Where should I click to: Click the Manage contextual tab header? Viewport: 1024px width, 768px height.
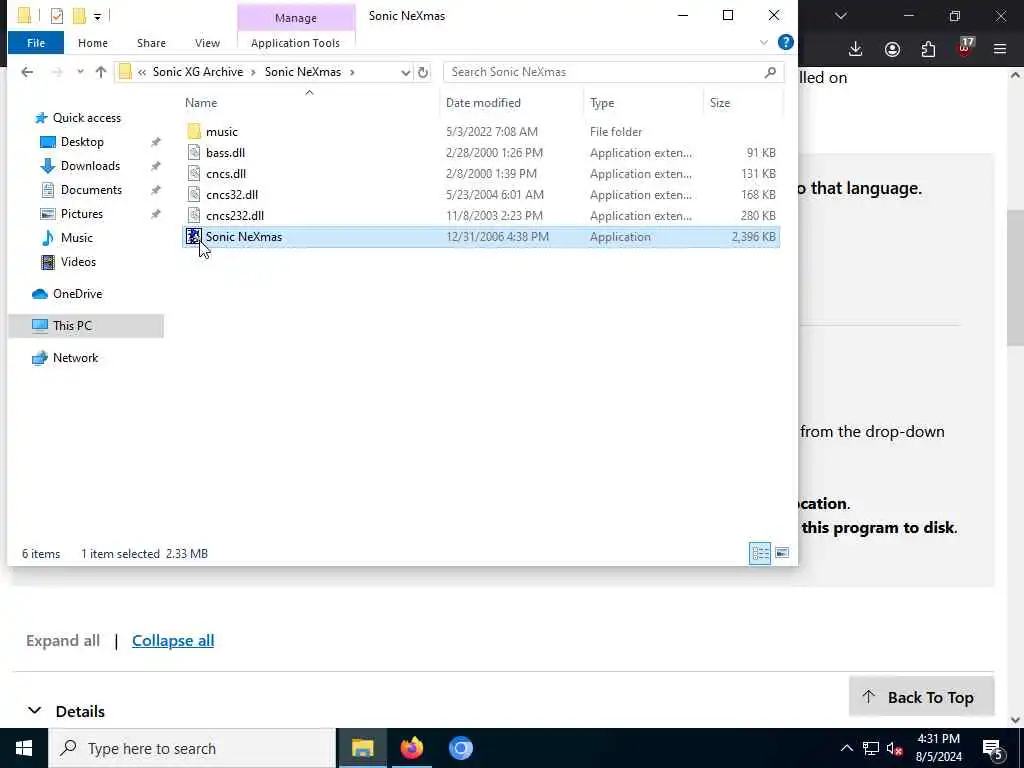pos(296,18)
